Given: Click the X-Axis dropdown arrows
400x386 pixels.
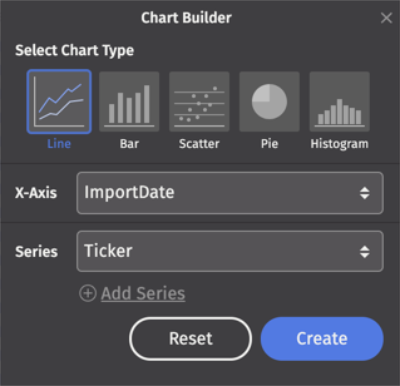Looking at the screenshot, I should click(x=365, y=193).
